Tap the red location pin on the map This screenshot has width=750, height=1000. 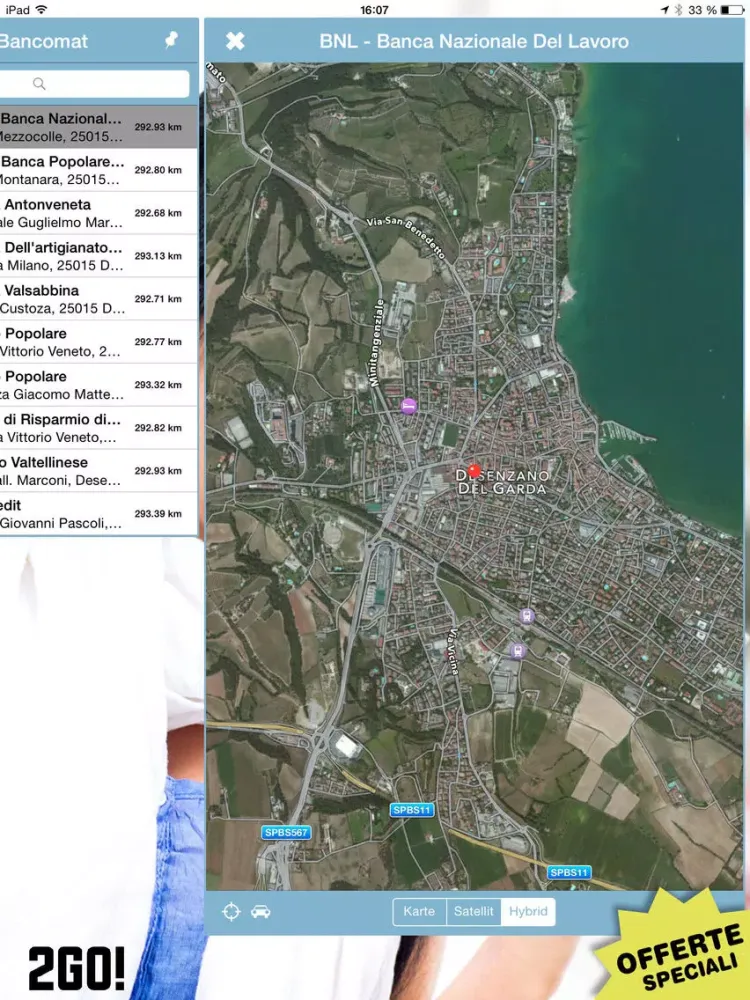(x=474, y=471)
